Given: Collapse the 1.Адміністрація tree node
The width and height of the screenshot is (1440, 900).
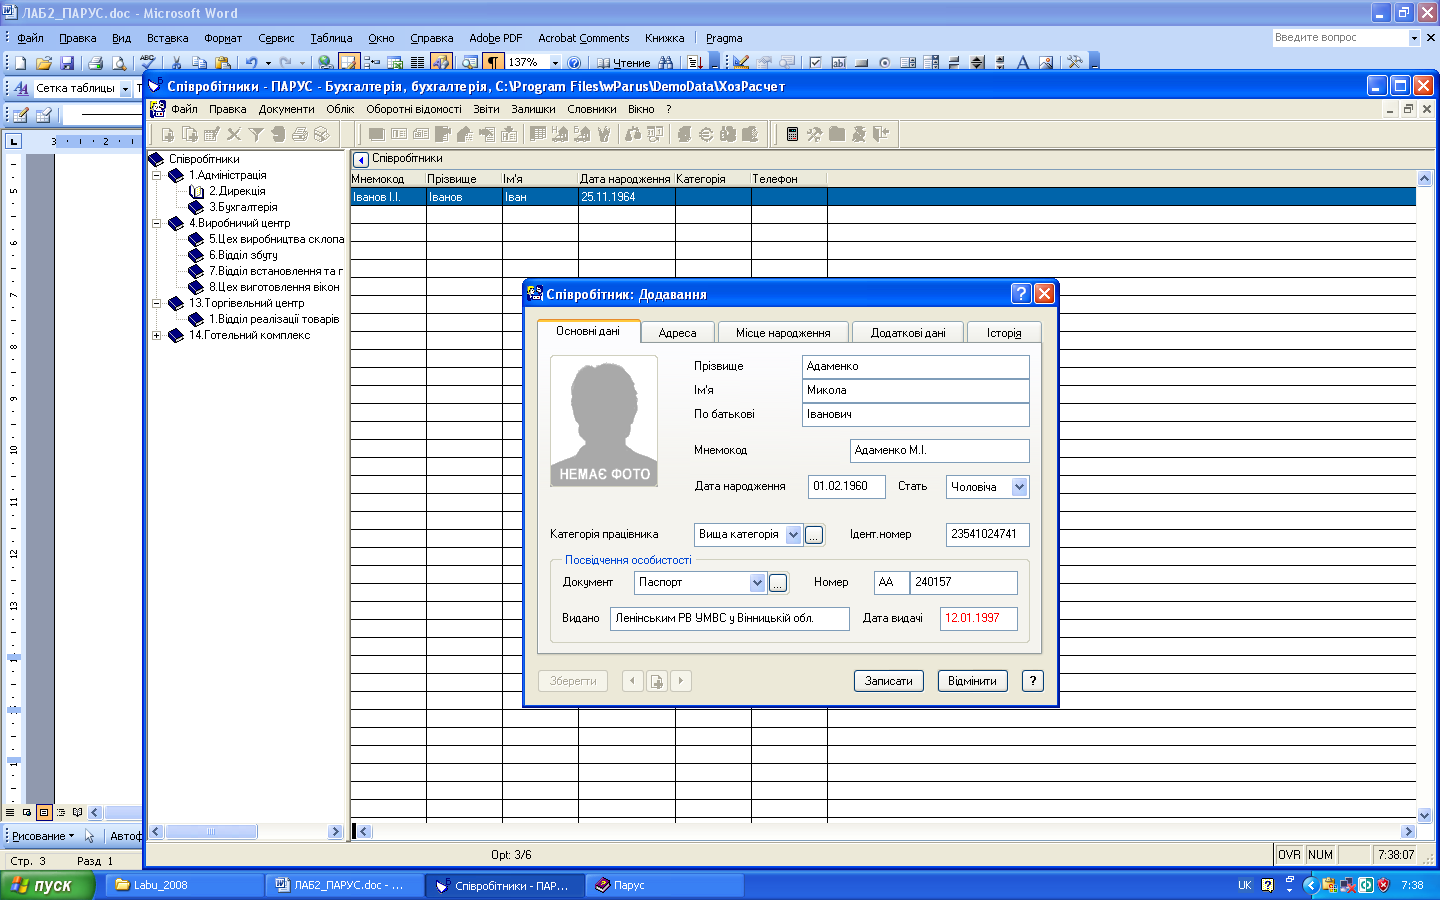Looking at the screenshot, I should [x=156, y=175].
